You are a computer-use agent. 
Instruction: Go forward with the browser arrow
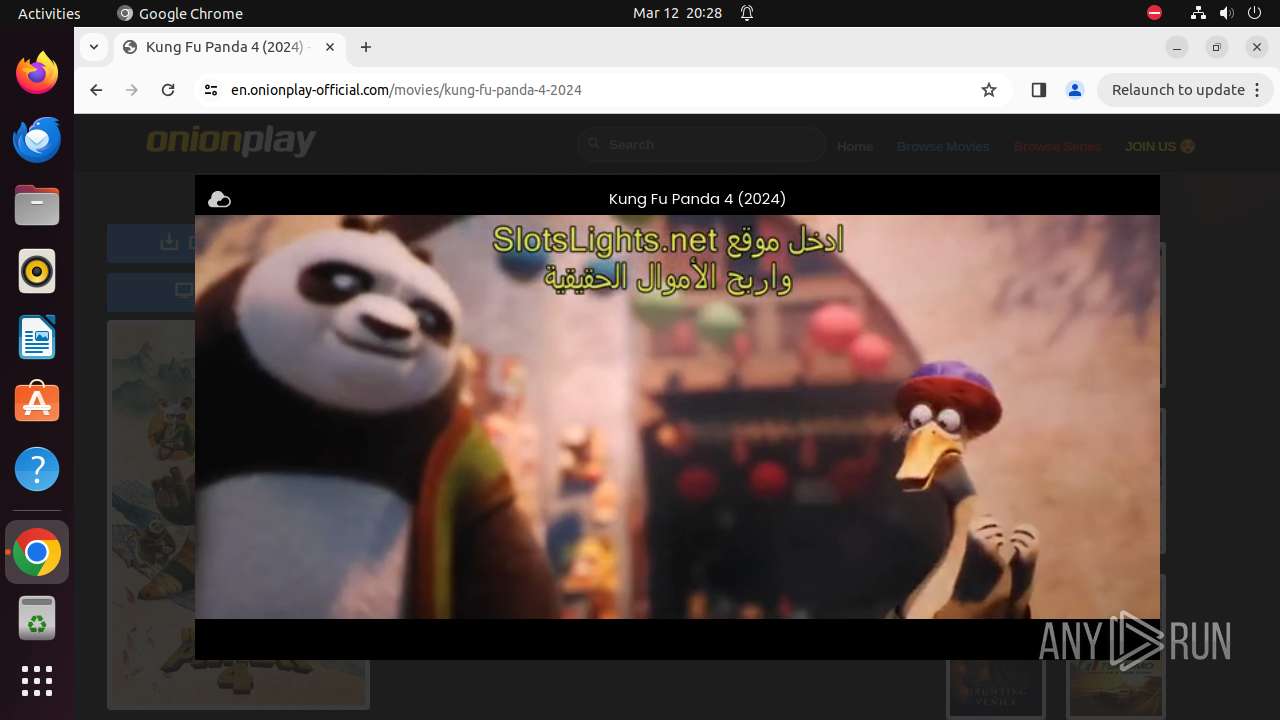pos(132,90)
